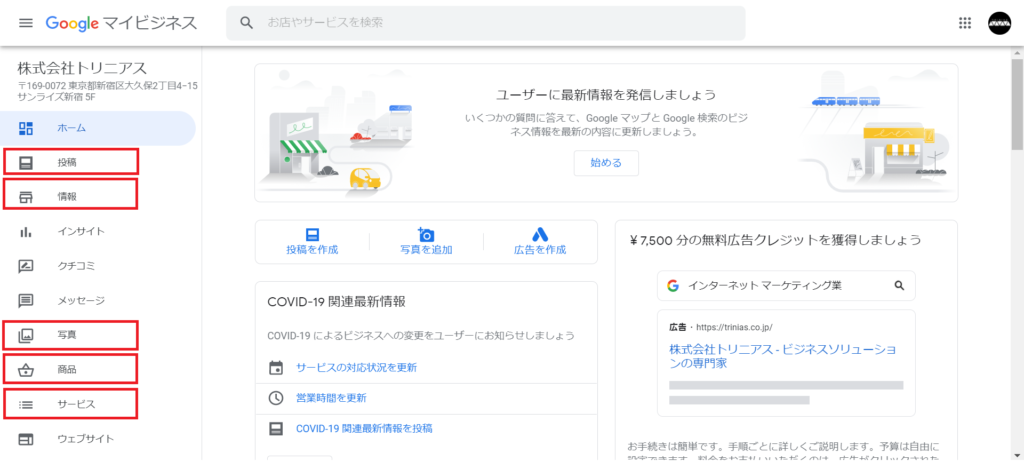Click the COVID-19 関連最新情報 card title
The image size is (1024, 461).
pyautogui.click(x=336, y=302)
